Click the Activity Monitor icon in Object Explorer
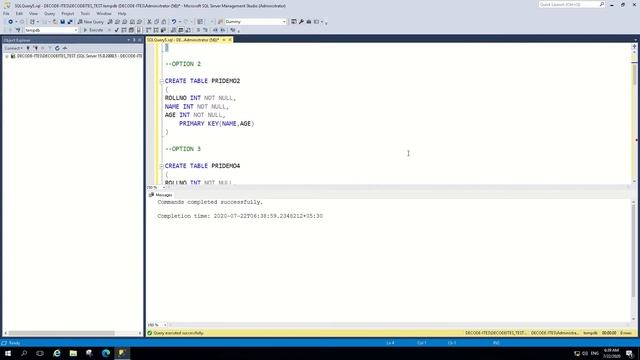This screenshot has height=360, width=640. [x=64, y=48]
